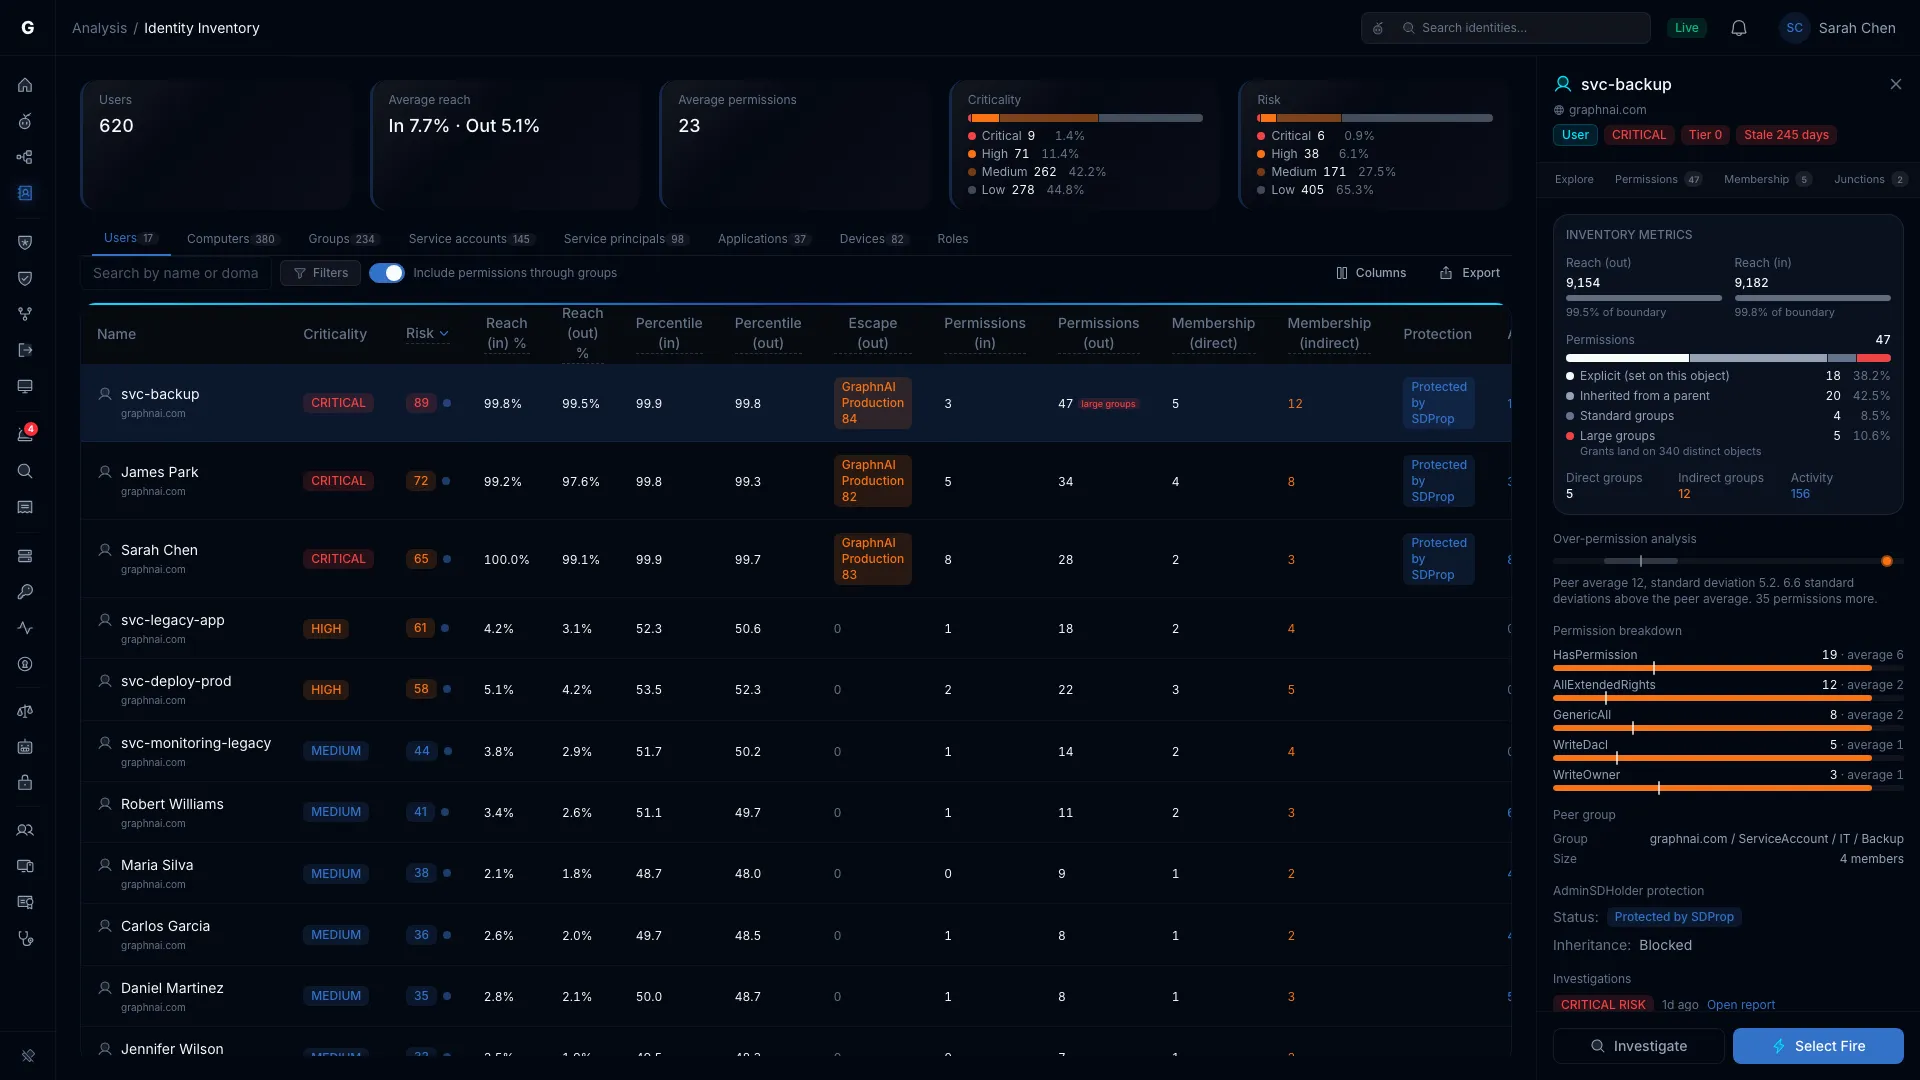Close the svc-backup details panel
The height and width of the screenshot is (1080, 1920).
pos(1896,84)
